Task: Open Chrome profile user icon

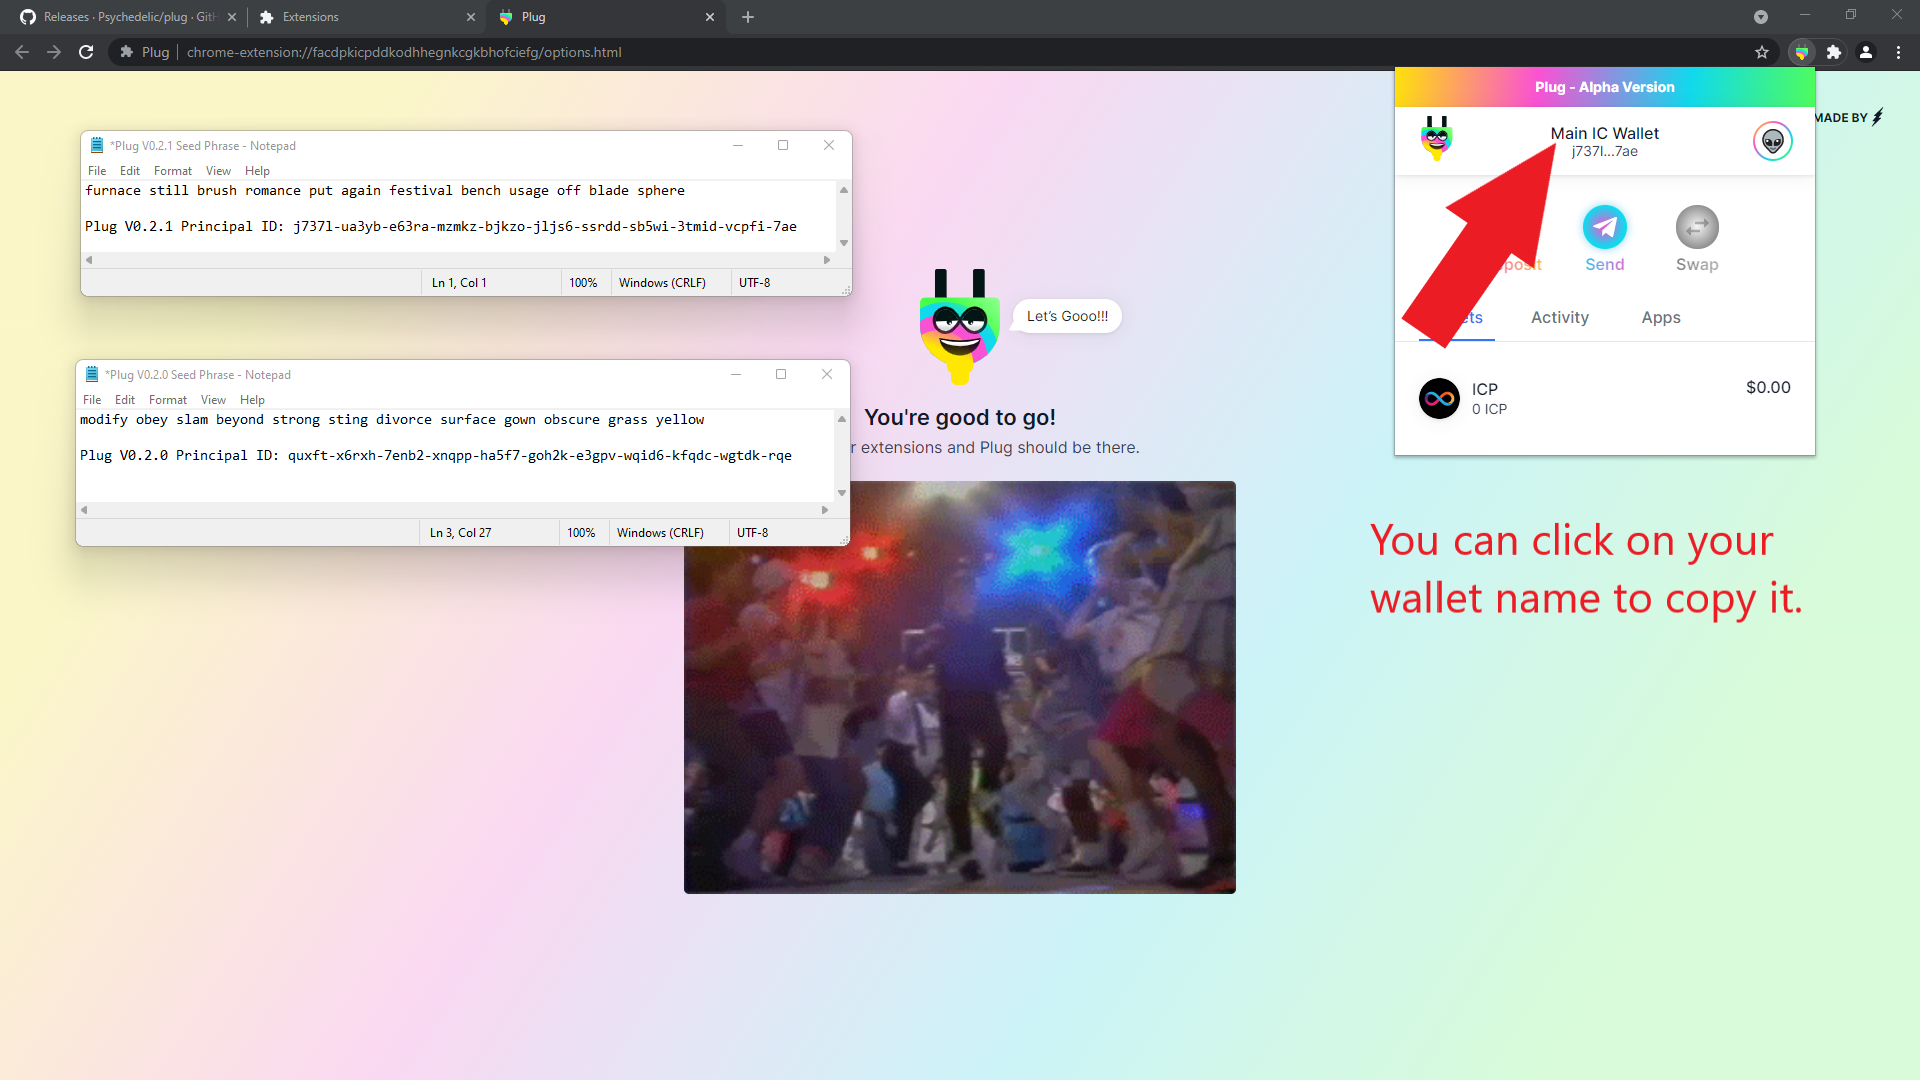Action: (x=1866, y=52)
